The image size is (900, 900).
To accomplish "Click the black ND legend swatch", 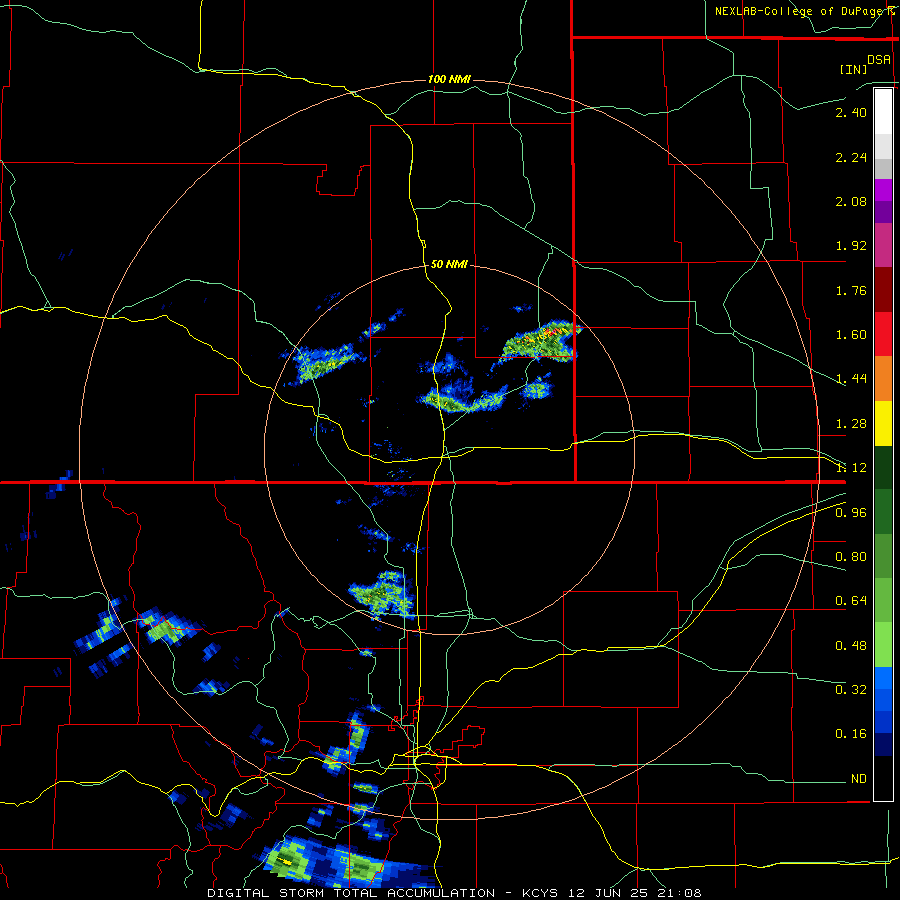I will 883,778.
